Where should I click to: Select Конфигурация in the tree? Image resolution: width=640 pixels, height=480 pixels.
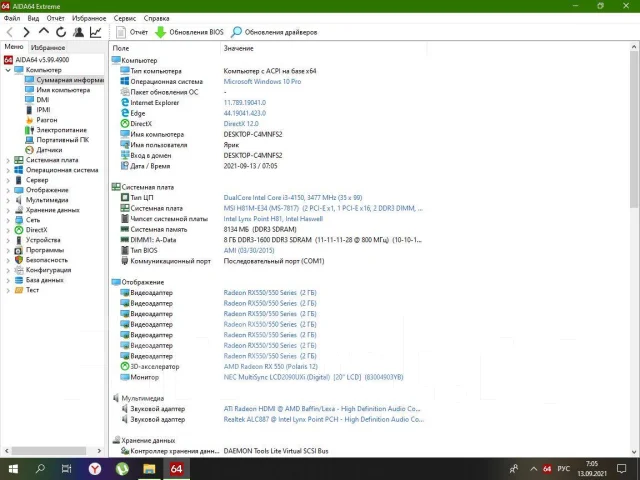point(43,270)
